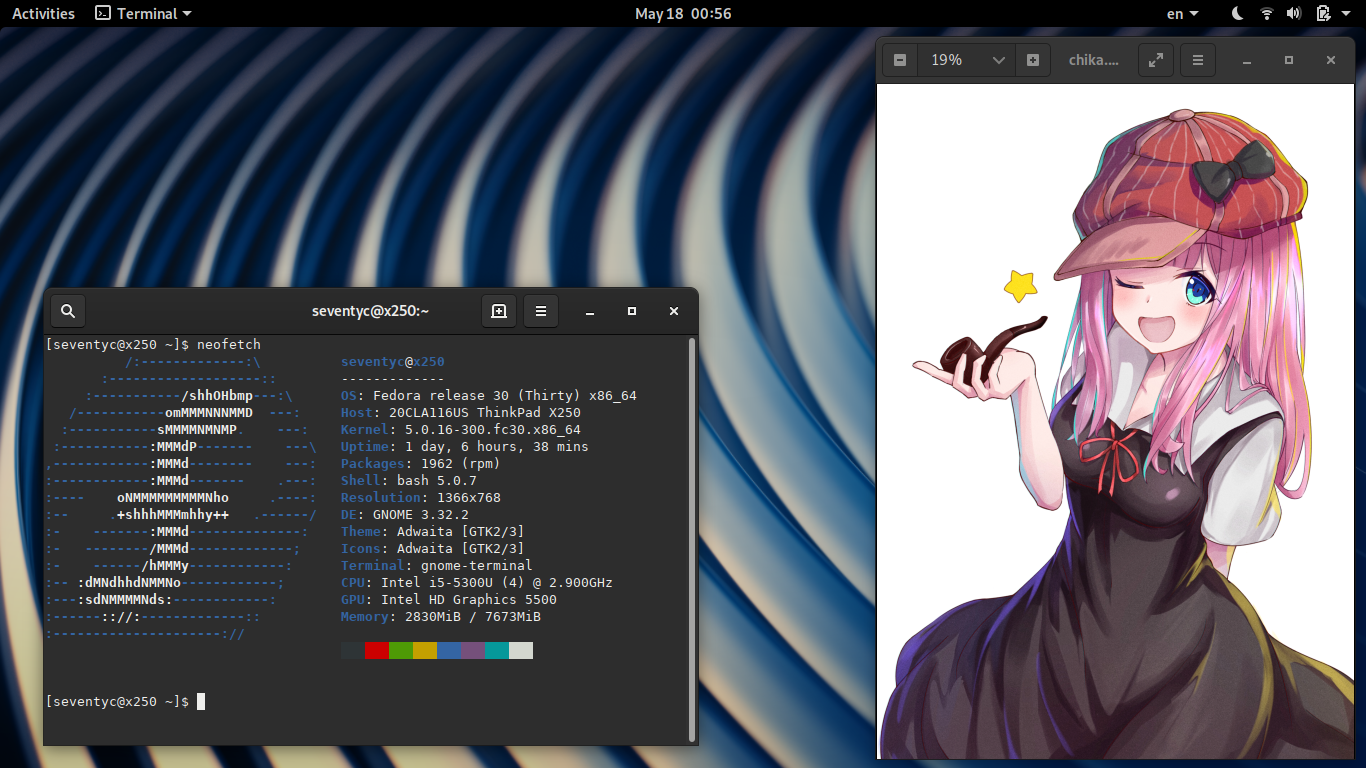The image size is (1366, 768).
Task: Open a new tab in the terminal
Action: (499, 311)
